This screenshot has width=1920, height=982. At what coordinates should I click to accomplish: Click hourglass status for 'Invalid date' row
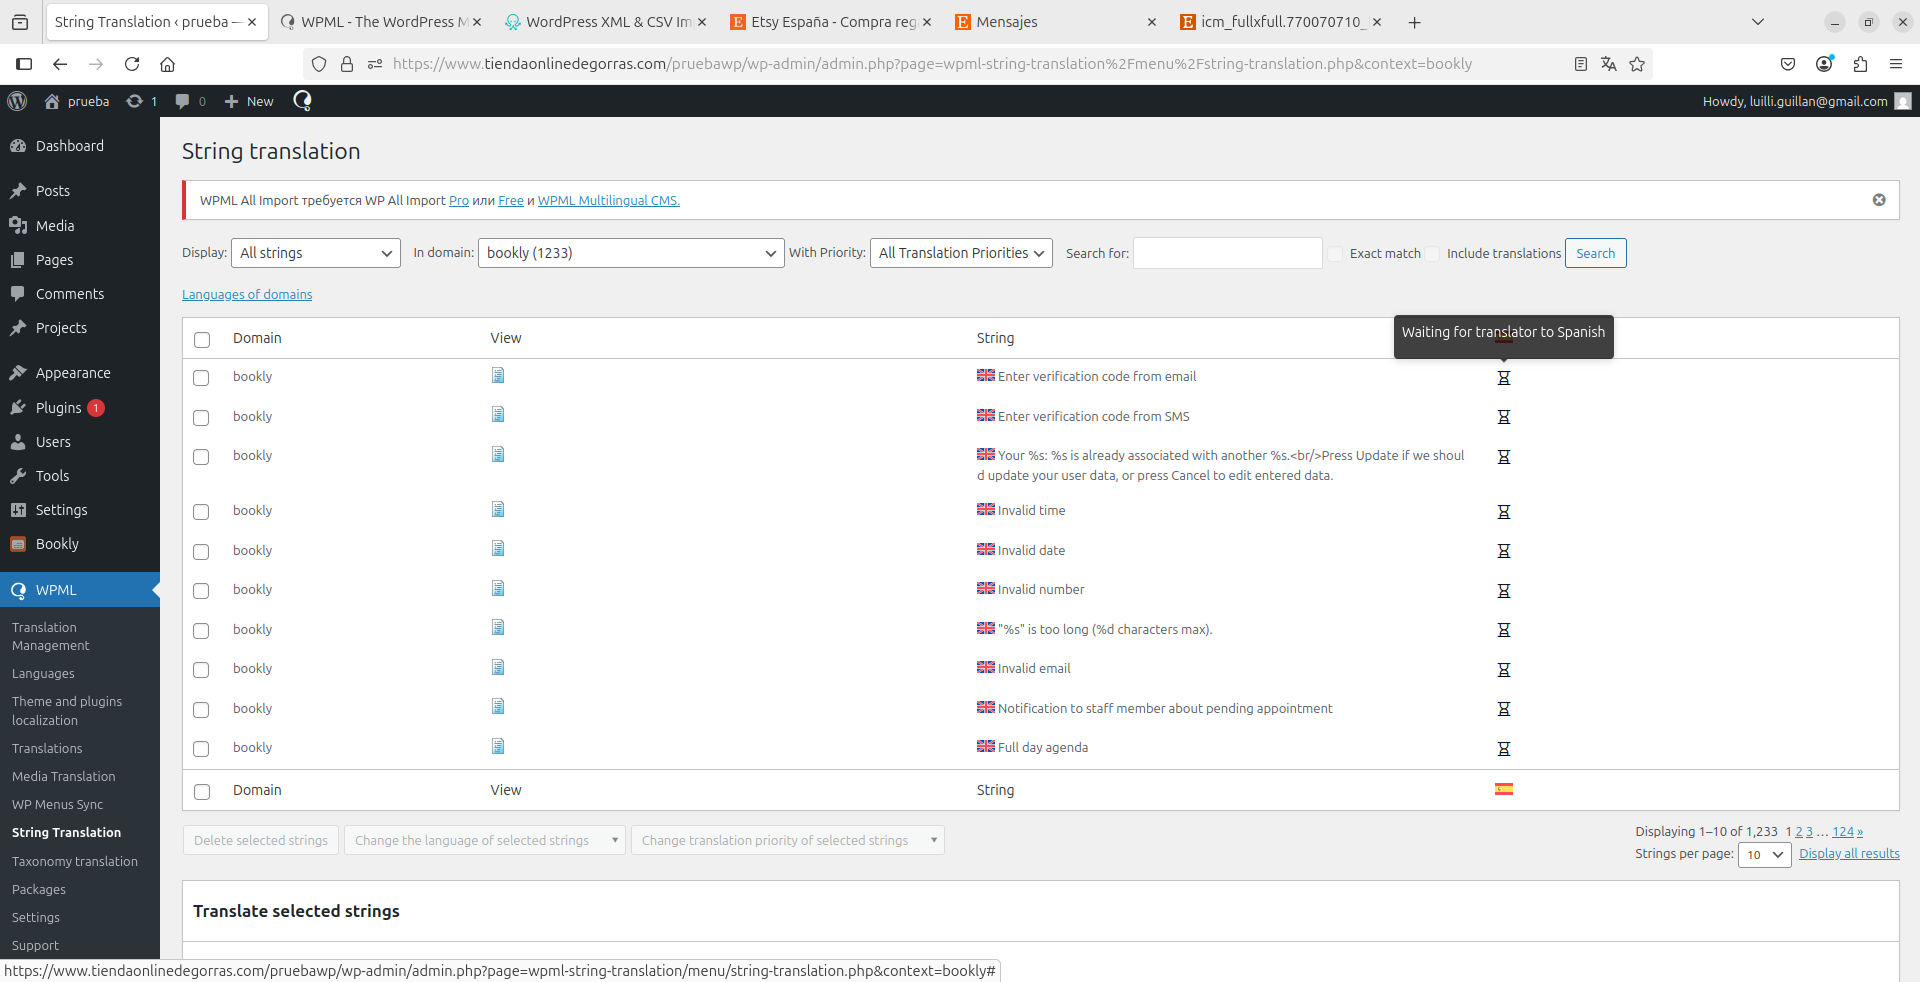(x=1503, y=551)
